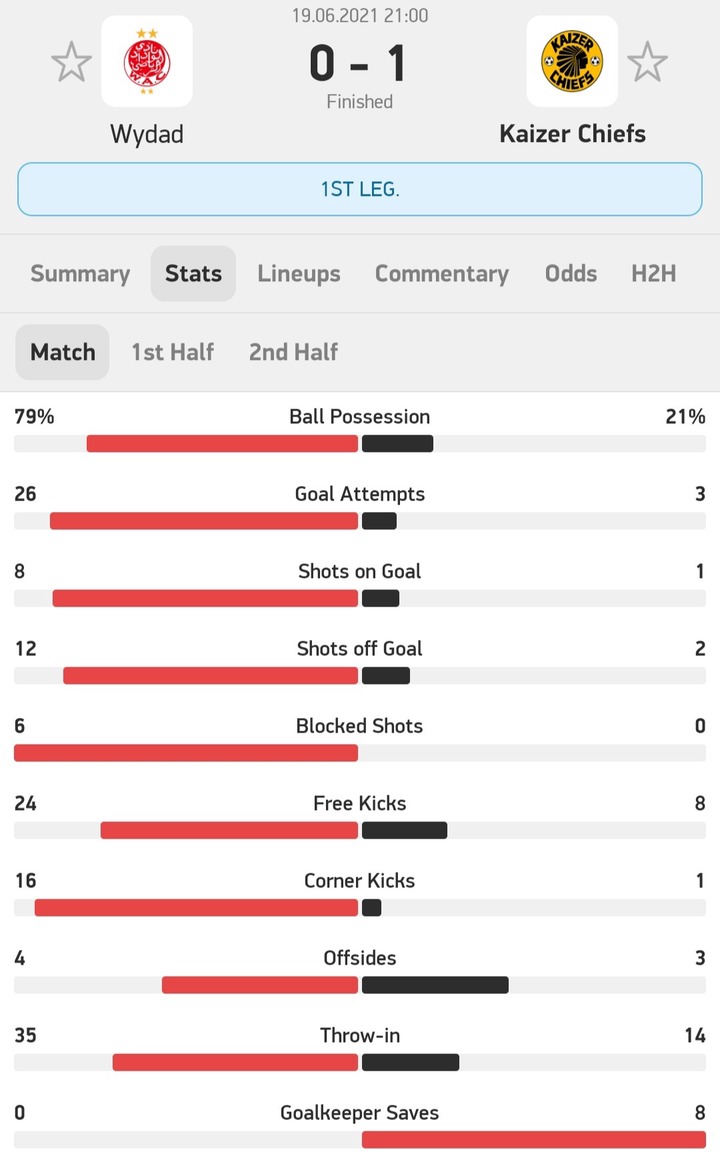720x1158 pixels.
Task: Show full Match statistics
Action: pos(63,352)
